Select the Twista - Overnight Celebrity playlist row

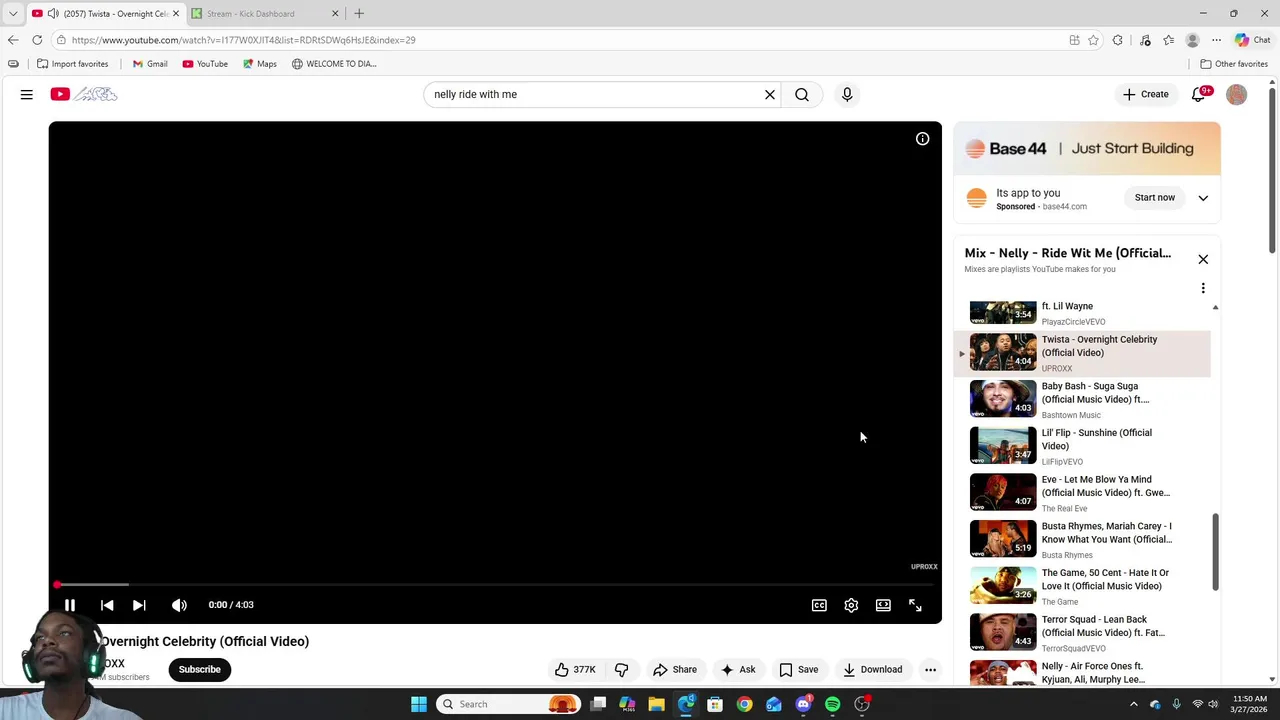(1084, 353)
